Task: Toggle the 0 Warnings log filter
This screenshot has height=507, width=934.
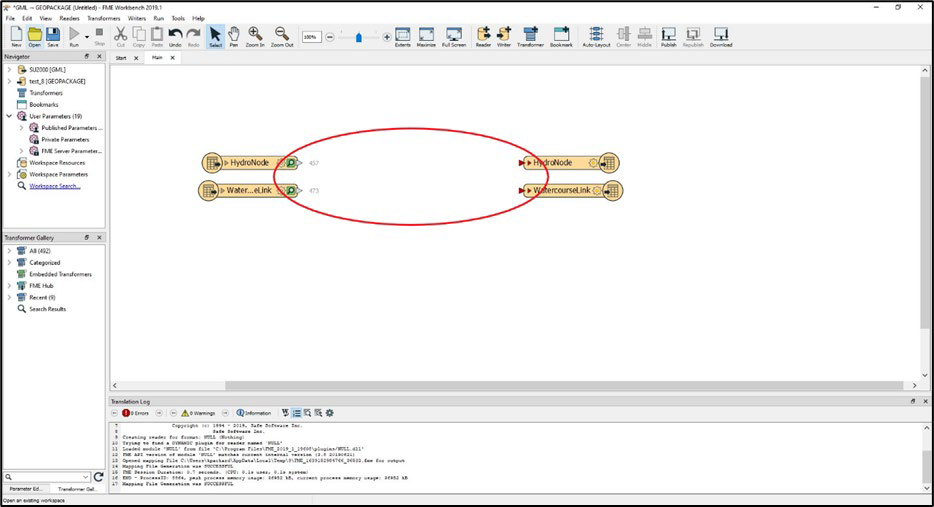Action: click(198, 413)
